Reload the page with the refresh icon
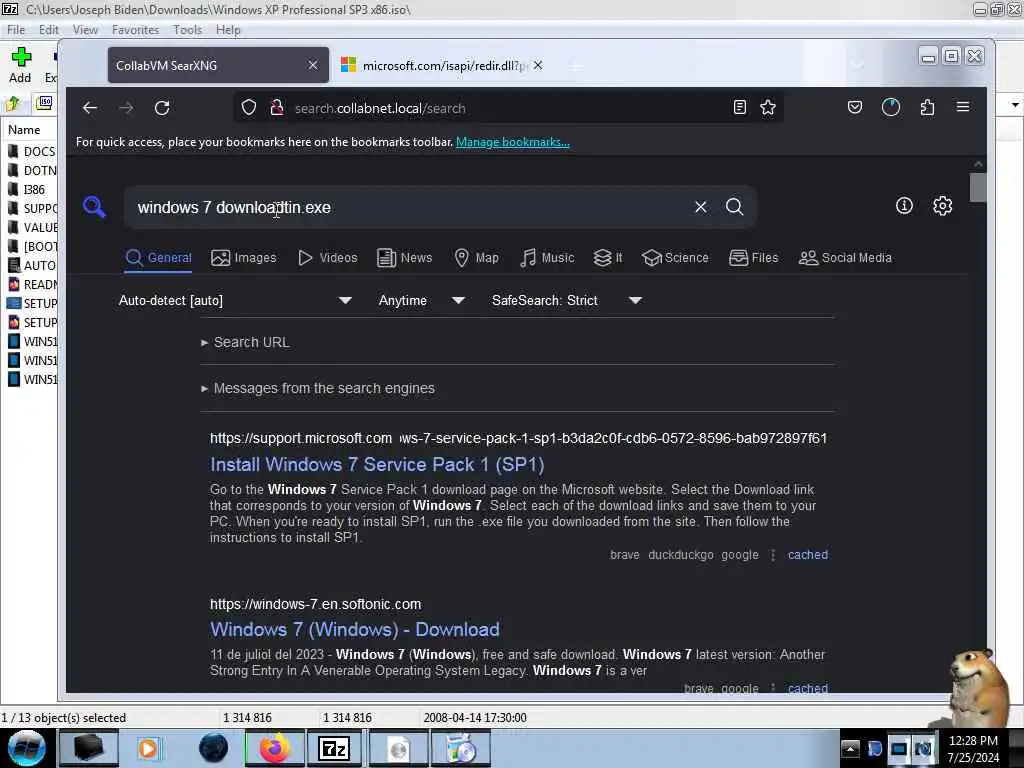Image resolution: width=1024 pixels, height=768 pixels. [x=162, y=108]
